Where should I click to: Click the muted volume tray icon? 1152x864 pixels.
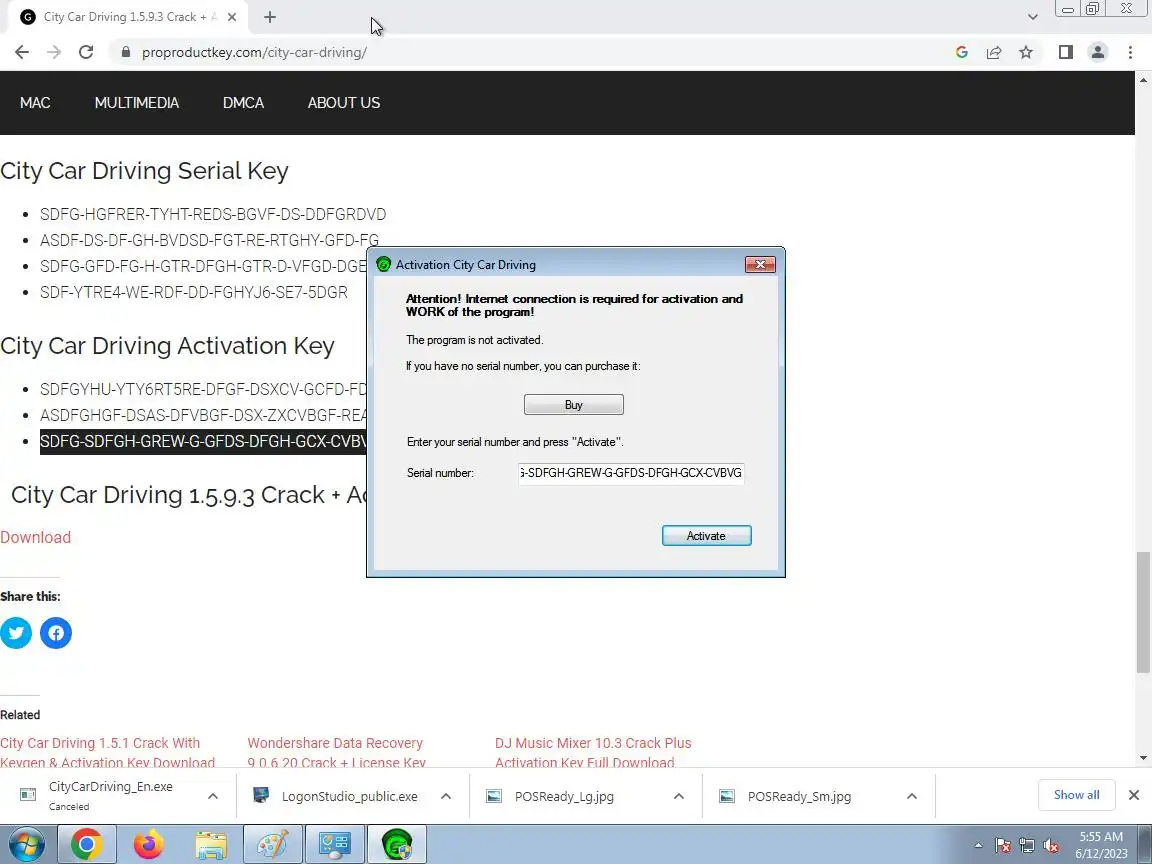(x=1051, y=846)
